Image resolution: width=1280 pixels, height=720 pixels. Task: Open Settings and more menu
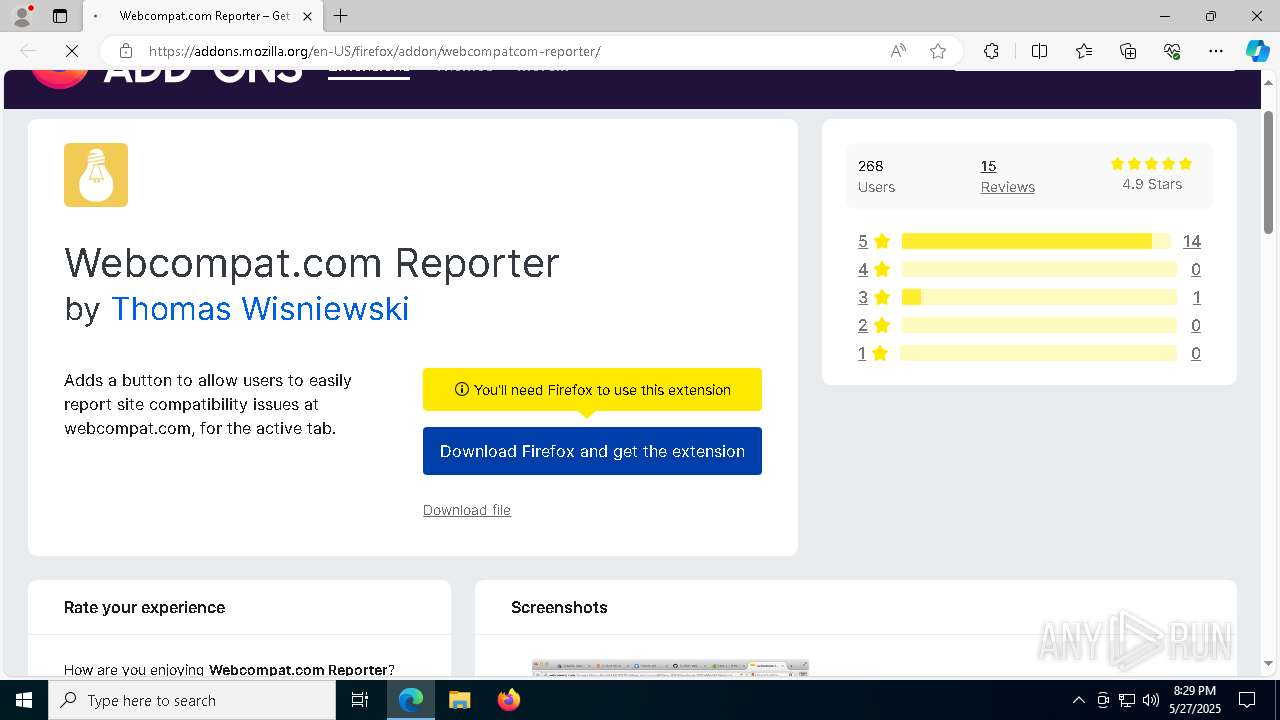pyautogui.click(x=1216, y=51)
